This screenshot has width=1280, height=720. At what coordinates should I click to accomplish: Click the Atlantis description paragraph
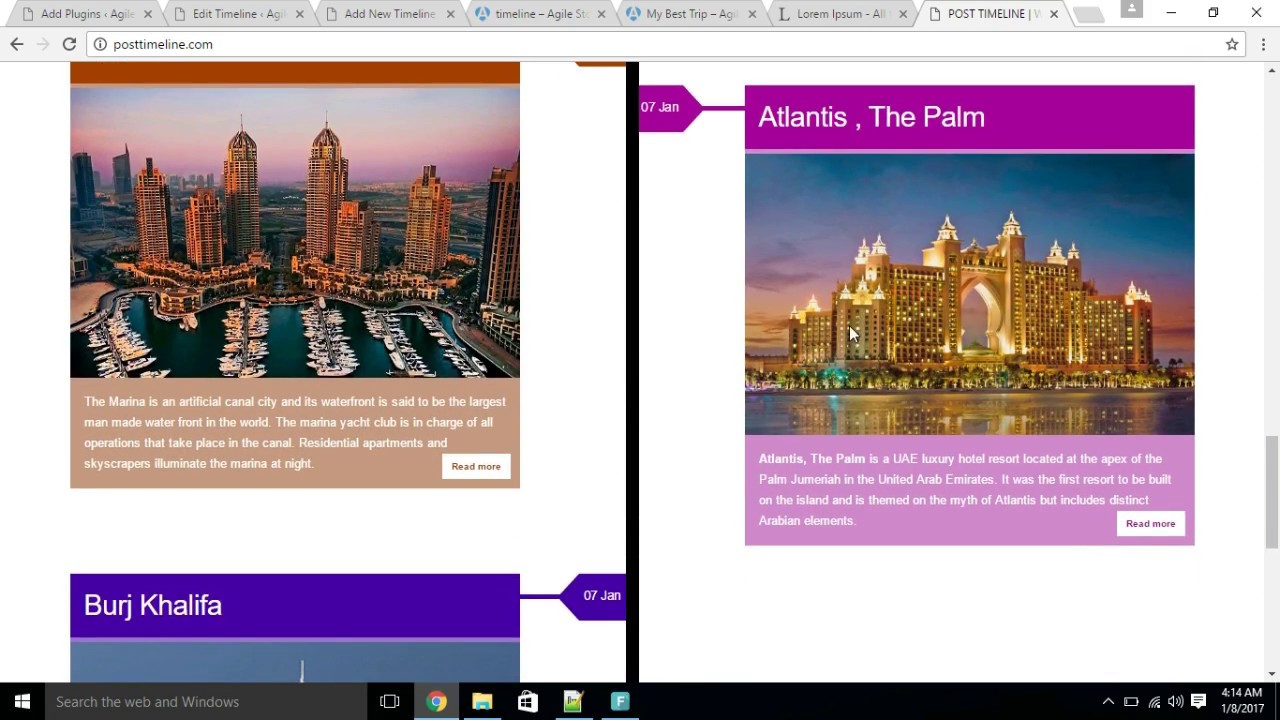[x=965, y=489]
